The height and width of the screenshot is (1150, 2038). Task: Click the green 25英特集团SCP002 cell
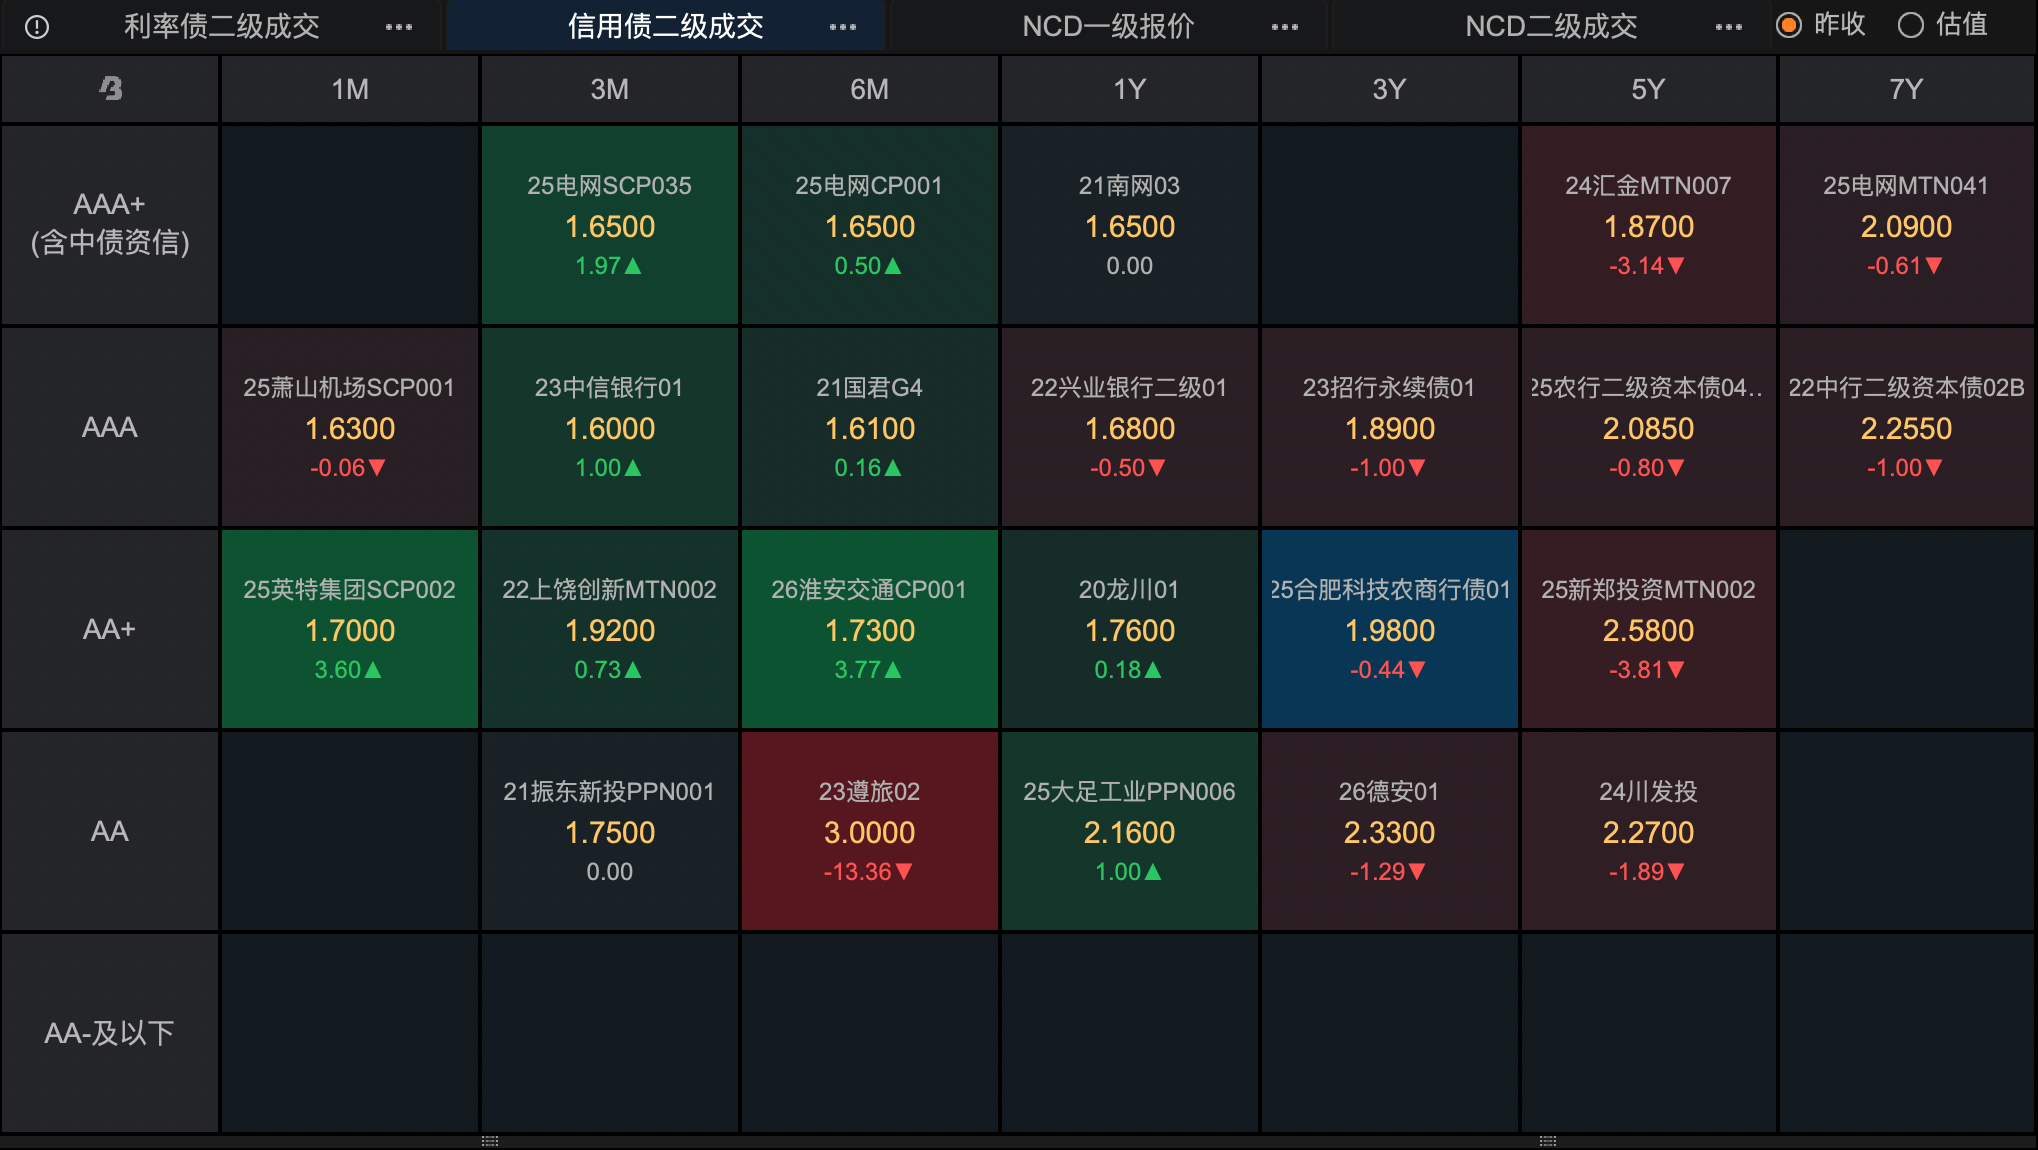point(349,629)
